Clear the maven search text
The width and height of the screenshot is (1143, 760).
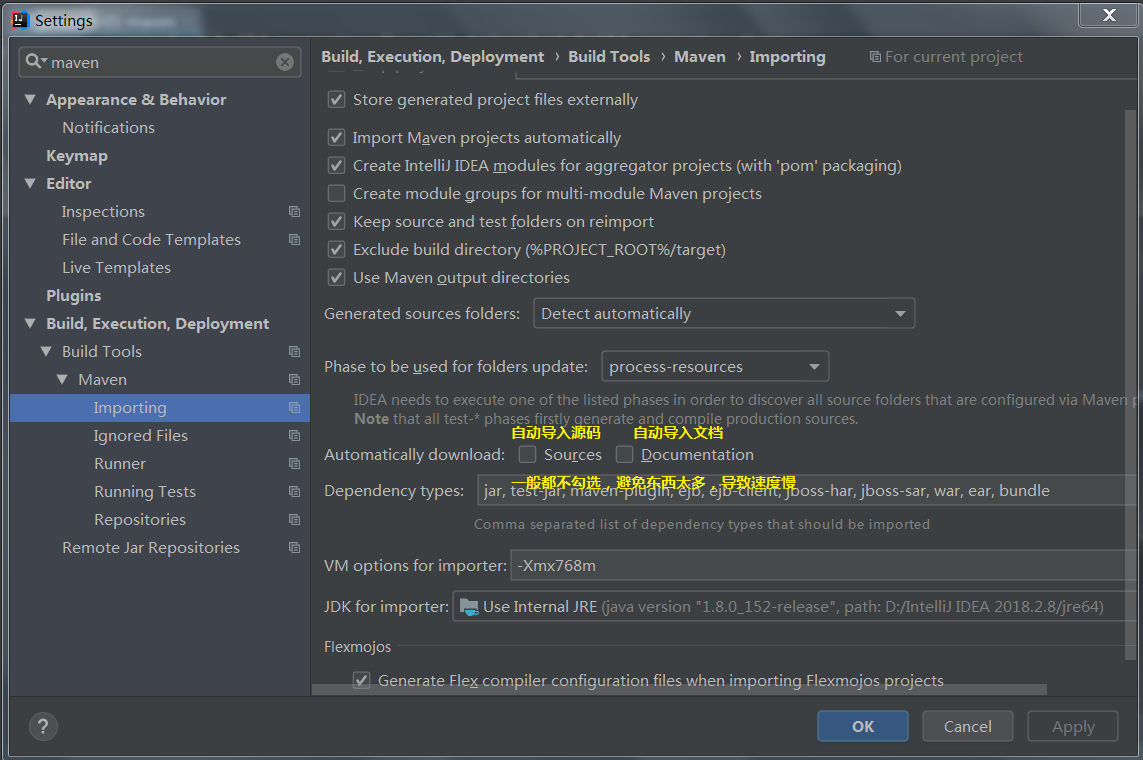285,62
